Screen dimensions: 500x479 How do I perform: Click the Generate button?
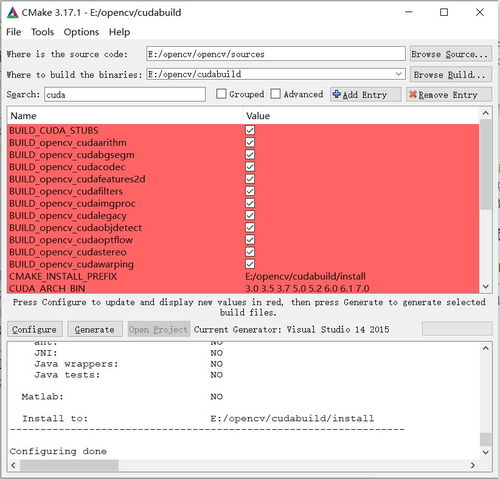pos(95,329)
